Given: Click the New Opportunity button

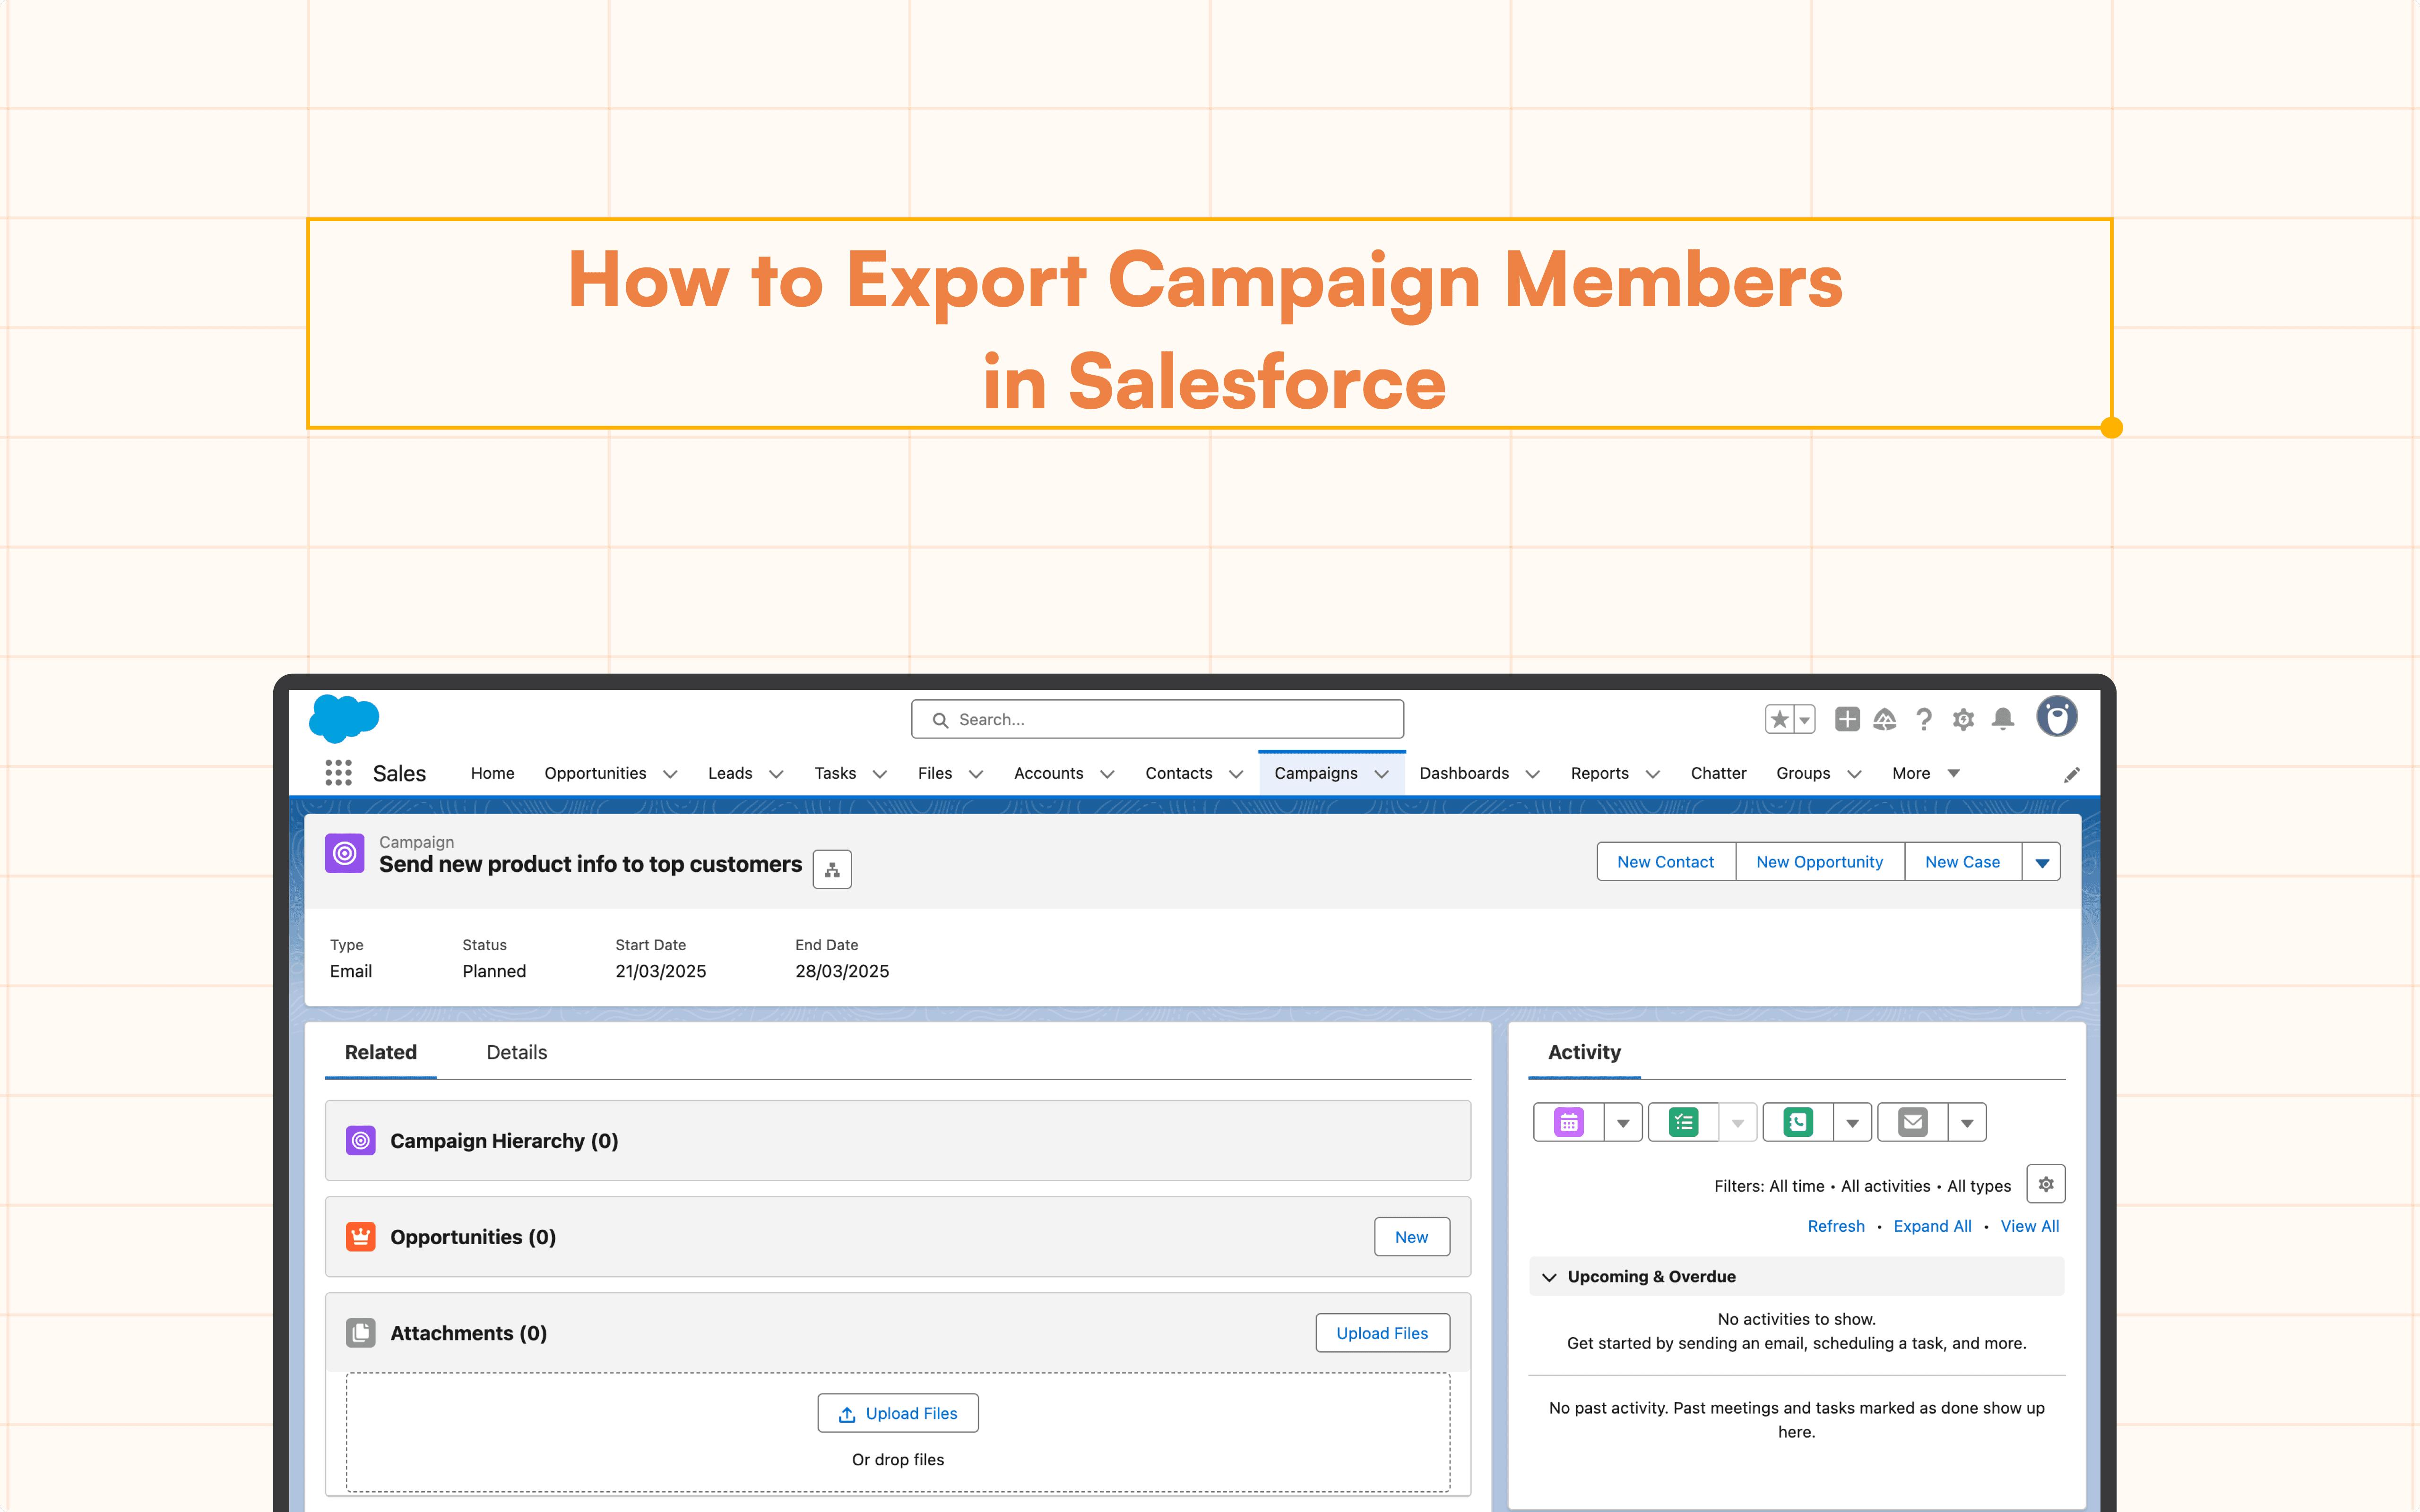Looking at the screenshot, I should (1820, 862).
